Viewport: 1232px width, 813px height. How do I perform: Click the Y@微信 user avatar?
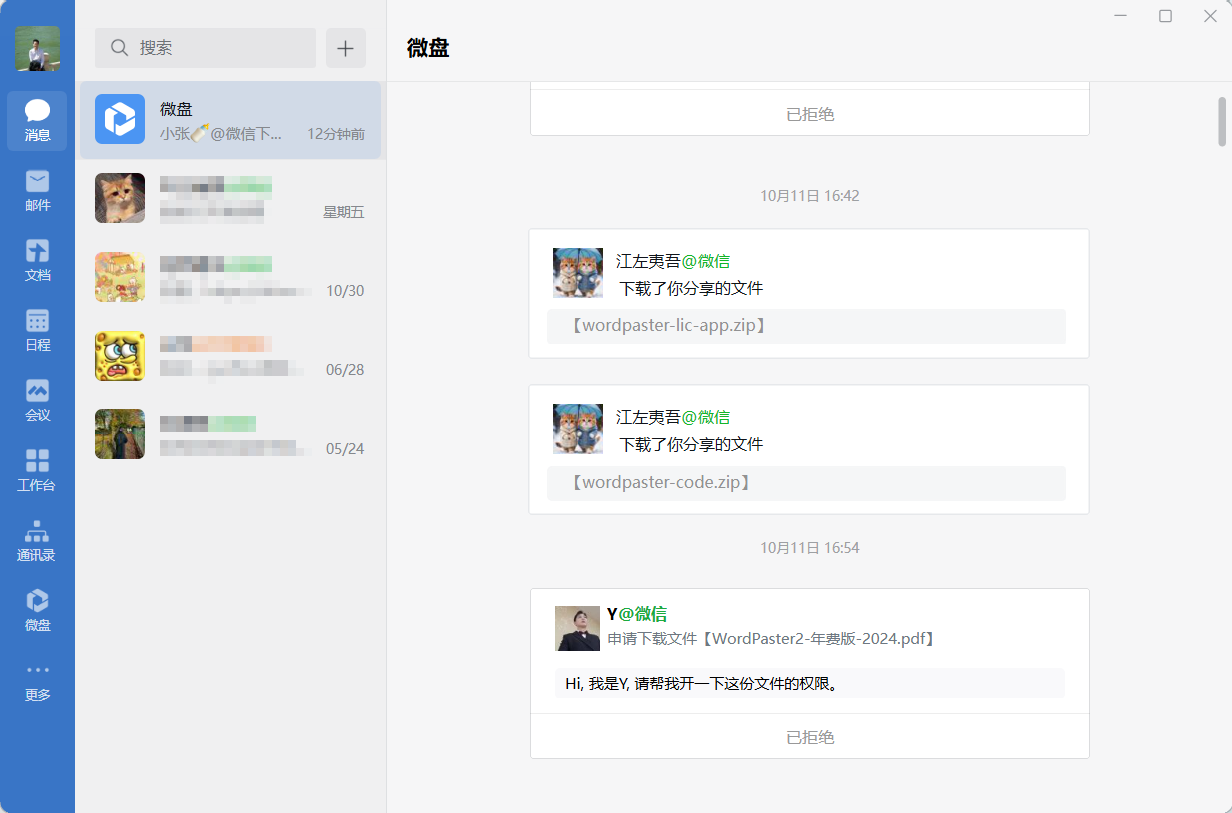577,628
